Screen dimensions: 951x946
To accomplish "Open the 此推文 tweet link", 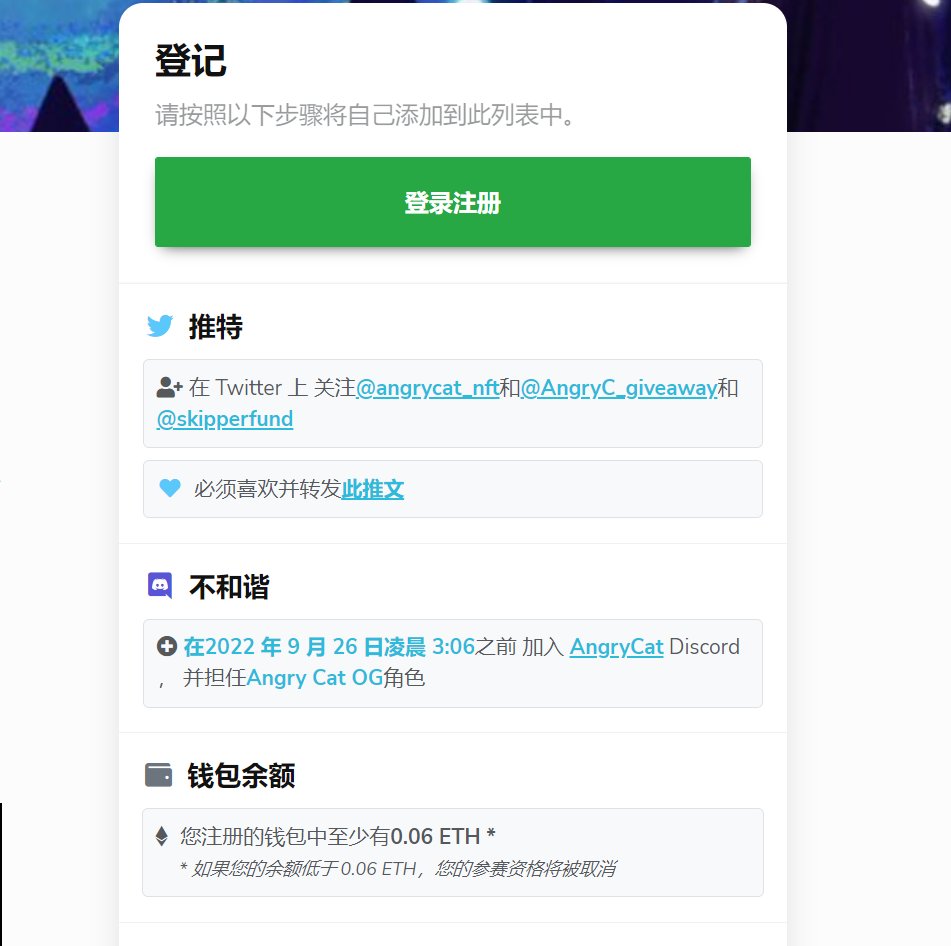I will pyautogui.click(x=372, y=489).
